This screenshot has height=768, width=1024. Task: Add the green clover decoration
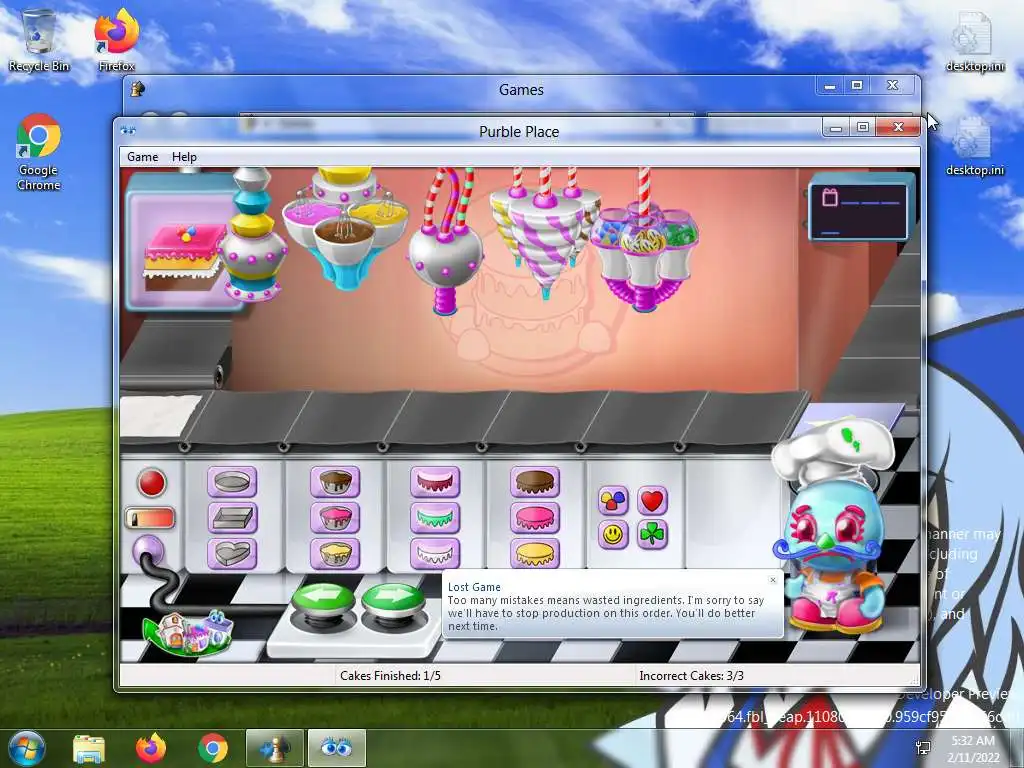pyautogui.click(x=652, y=535)
